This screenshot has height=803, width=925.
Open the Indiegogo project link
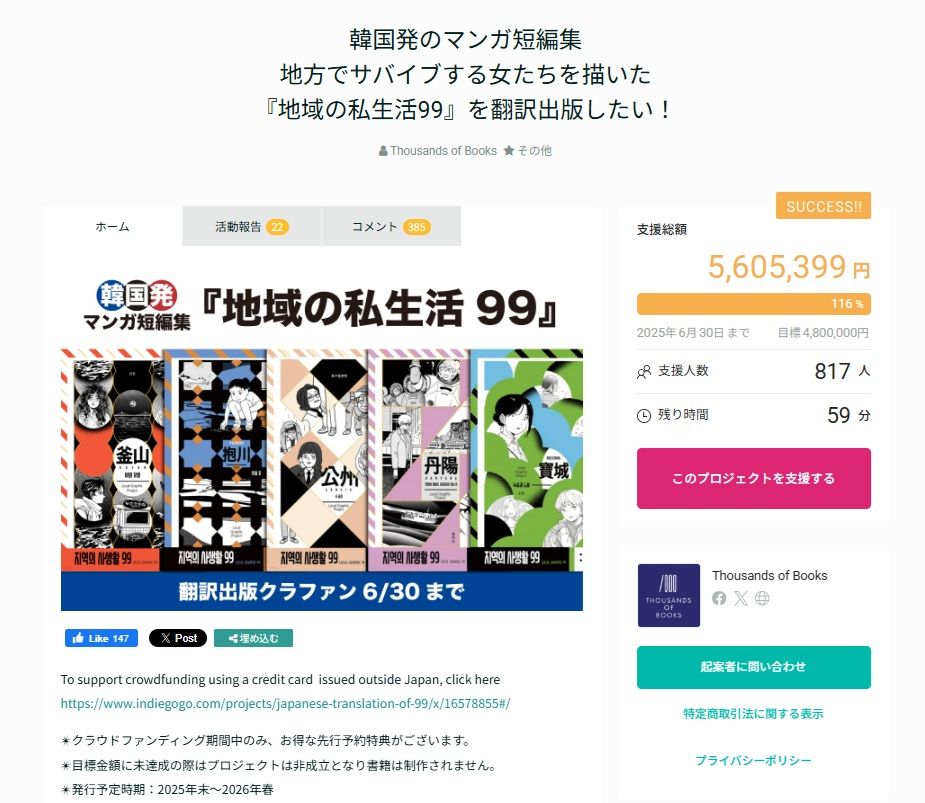[286, 703]
